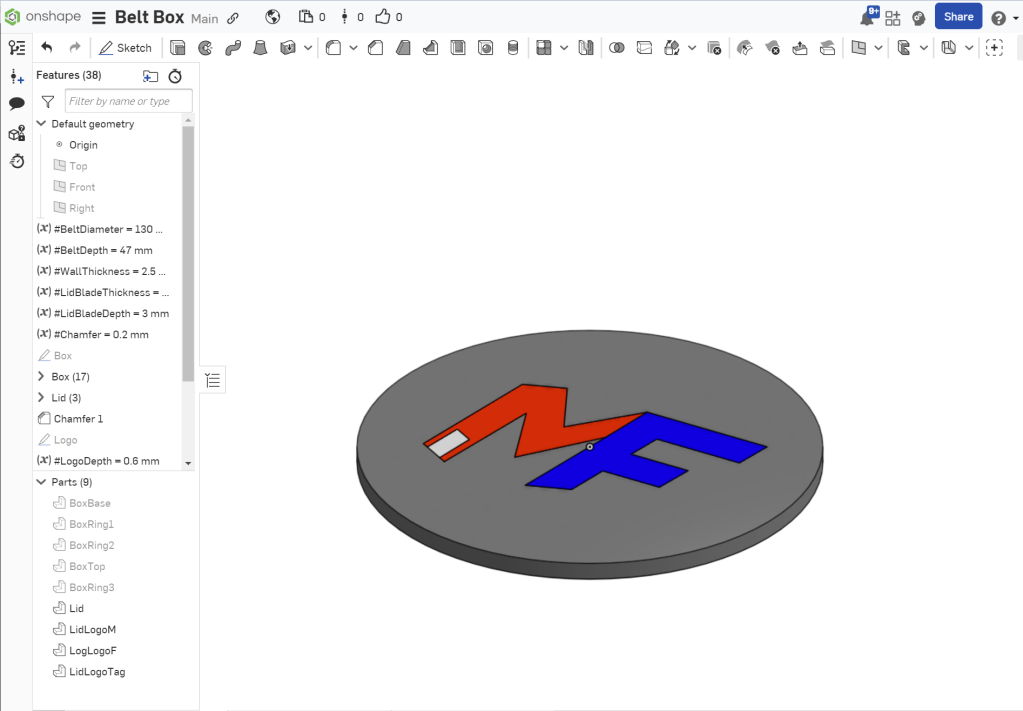Click the filter funnel icon
Image resolution: width=1023 pixels, height=711 pixels.
[47, 101]
